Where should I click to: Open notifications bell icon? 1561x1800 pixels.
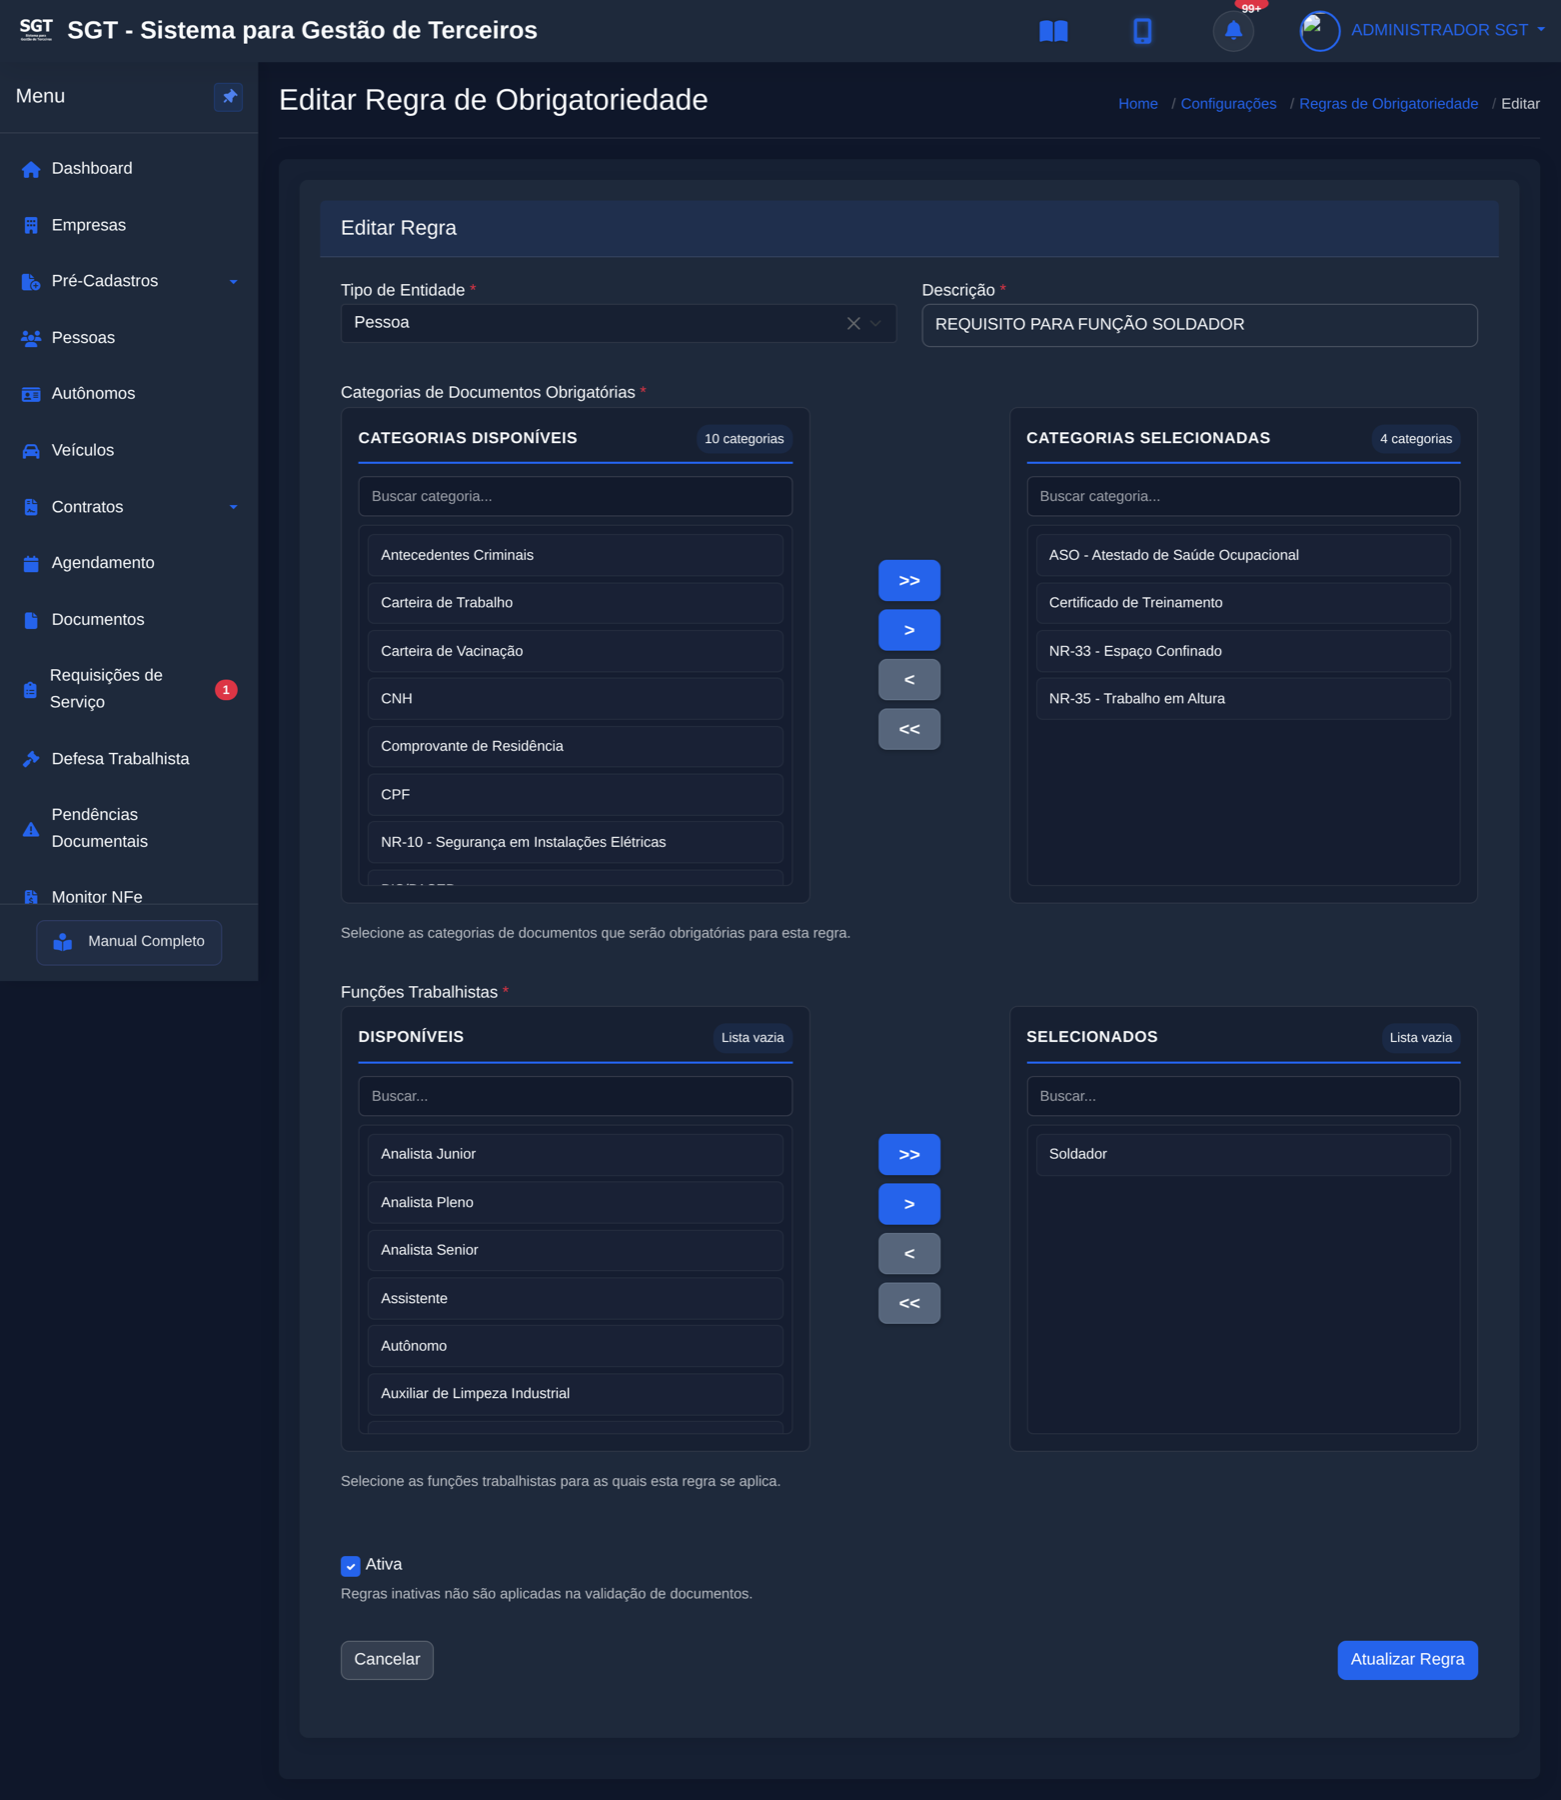click(x=1233, y=31)
